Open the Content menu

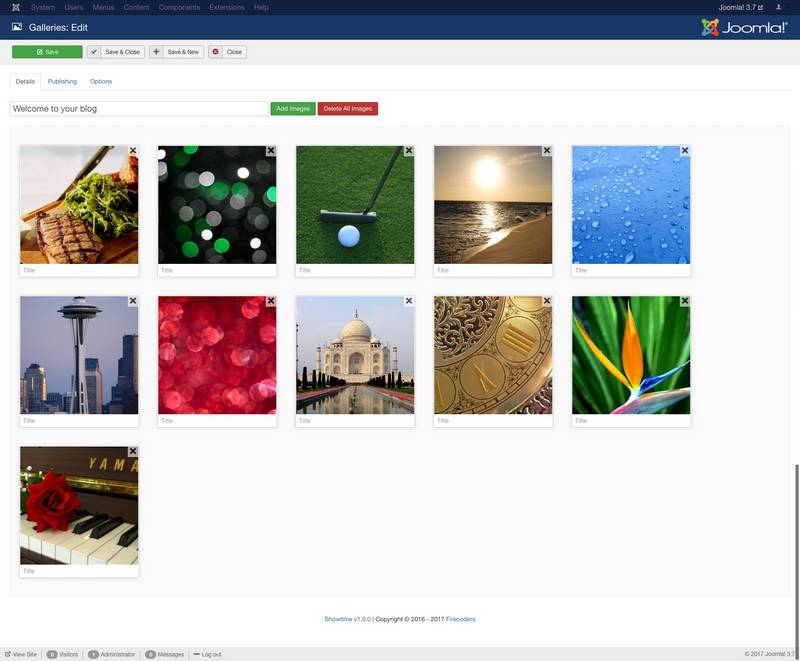[136, 7]
